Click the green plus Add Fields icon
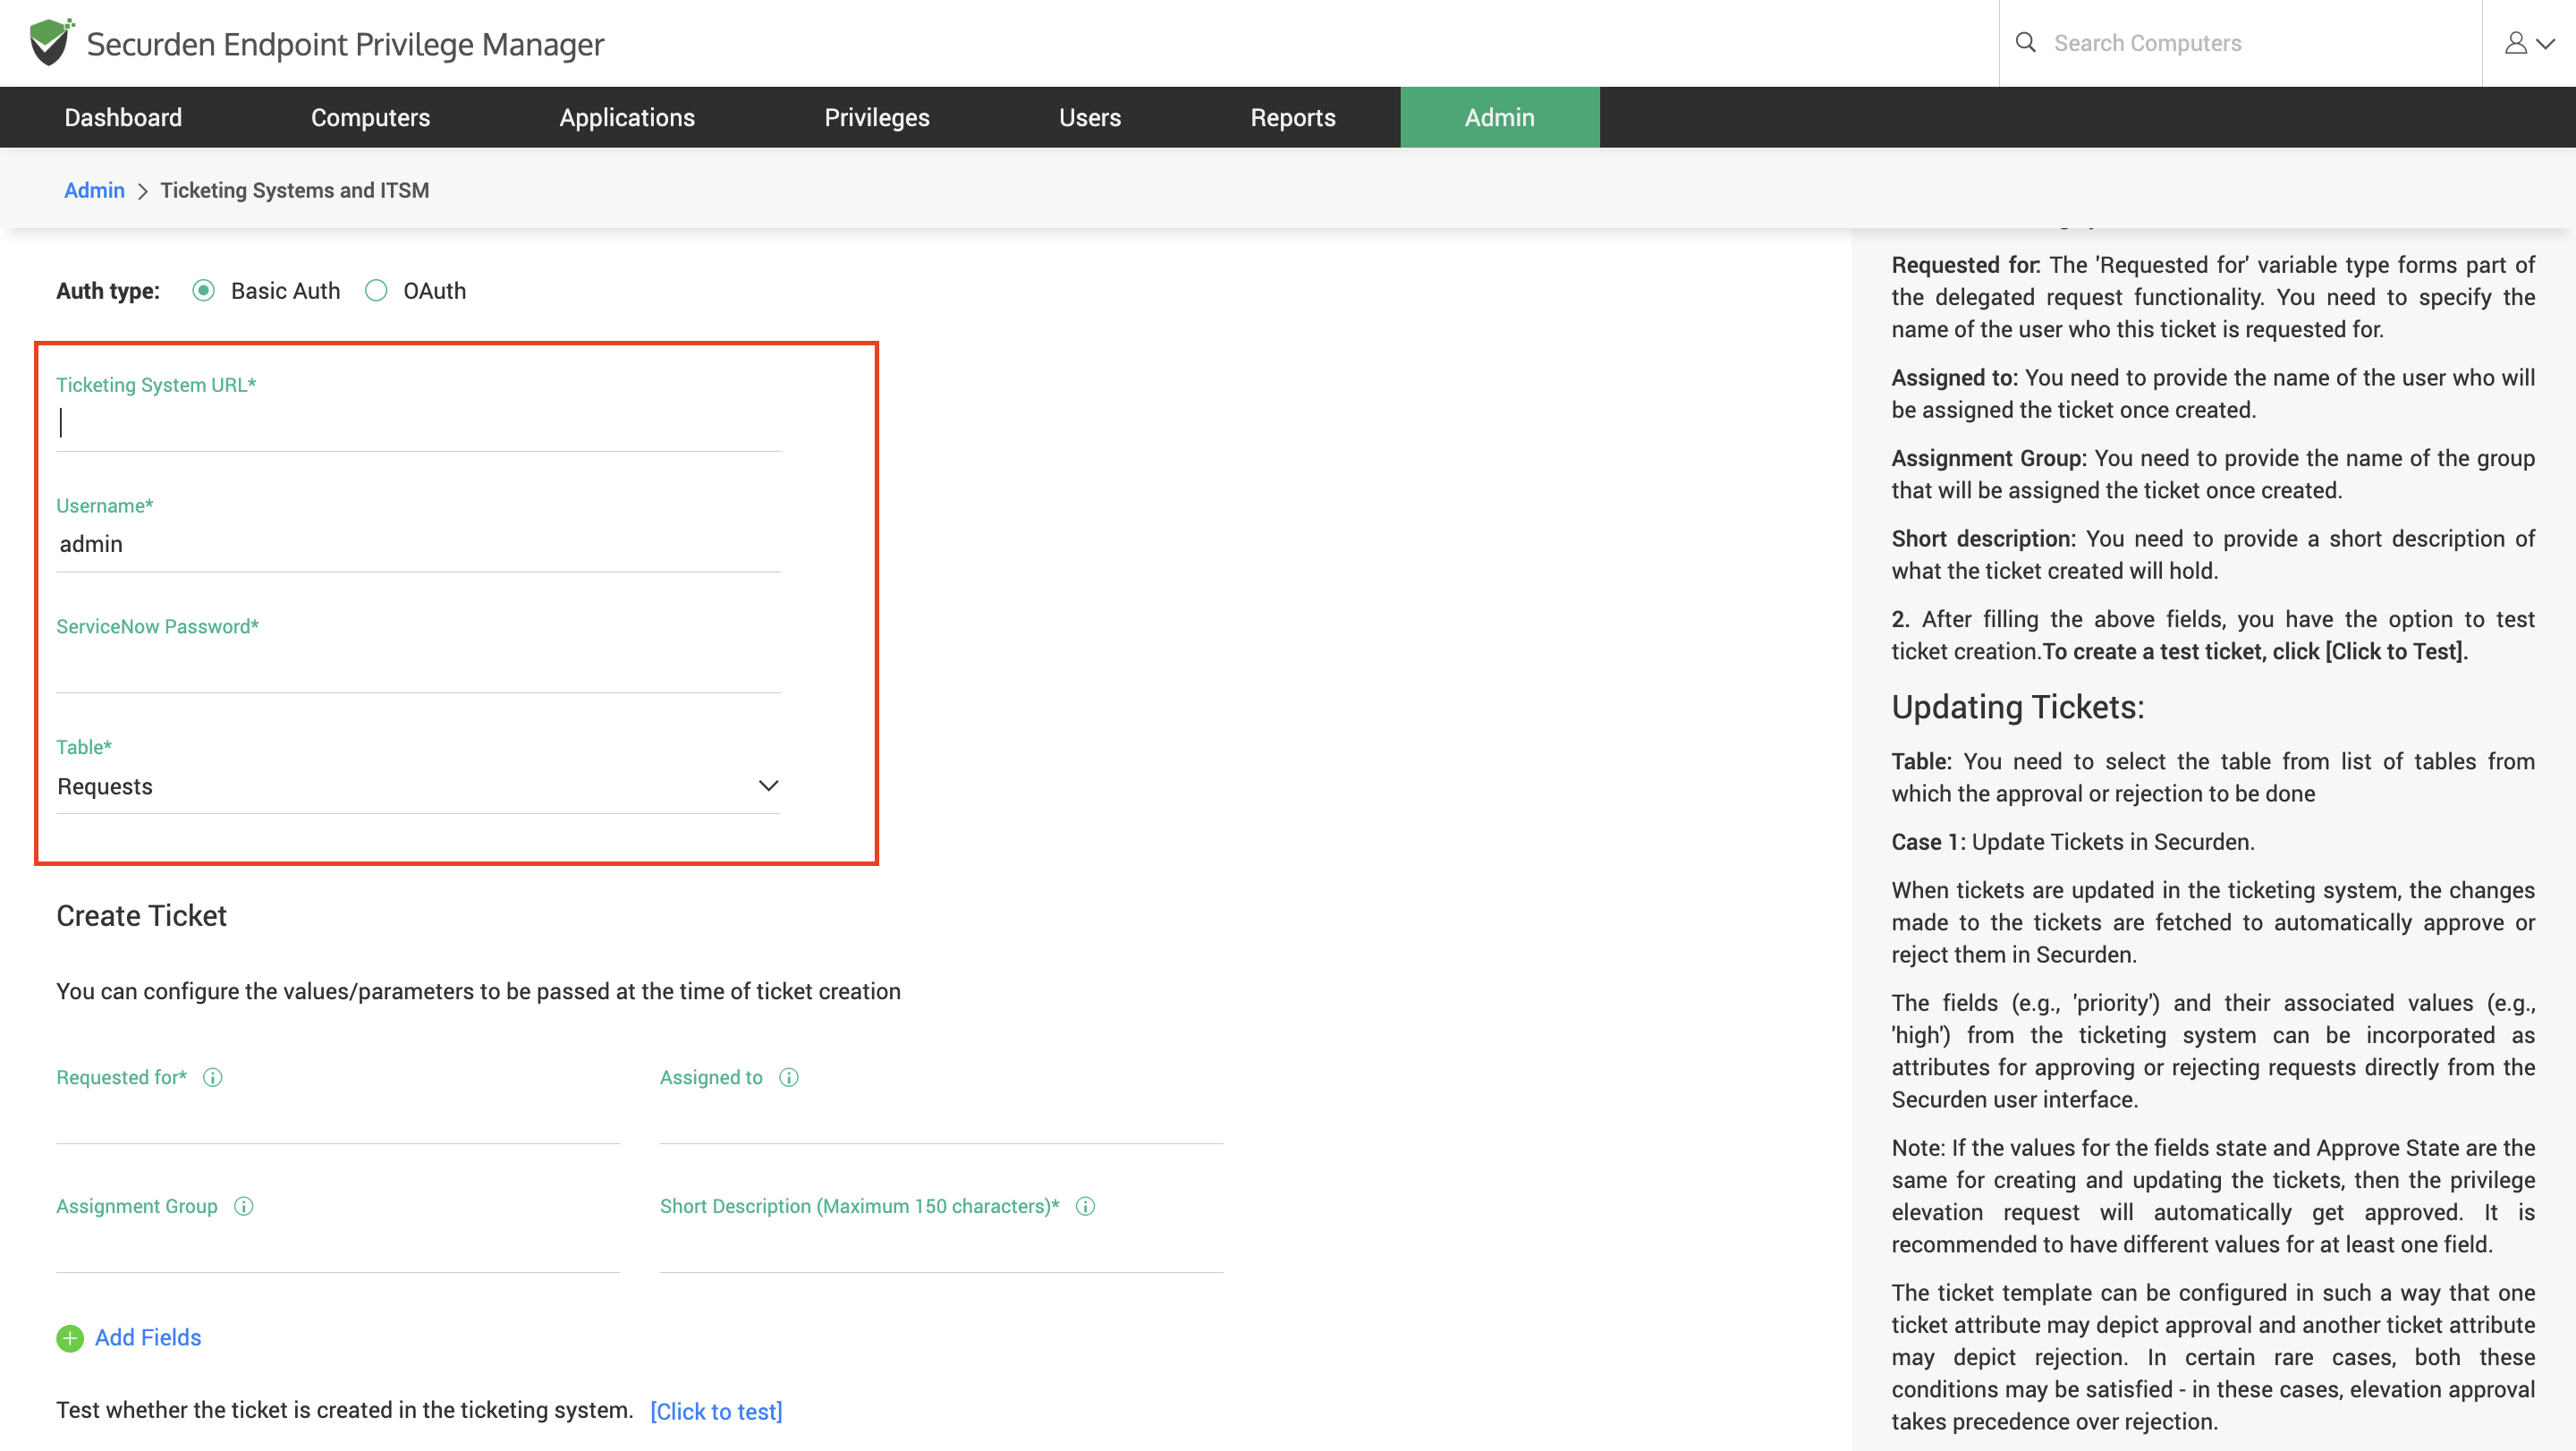Screen dimensions: 2576x1451 [70, 1338]
